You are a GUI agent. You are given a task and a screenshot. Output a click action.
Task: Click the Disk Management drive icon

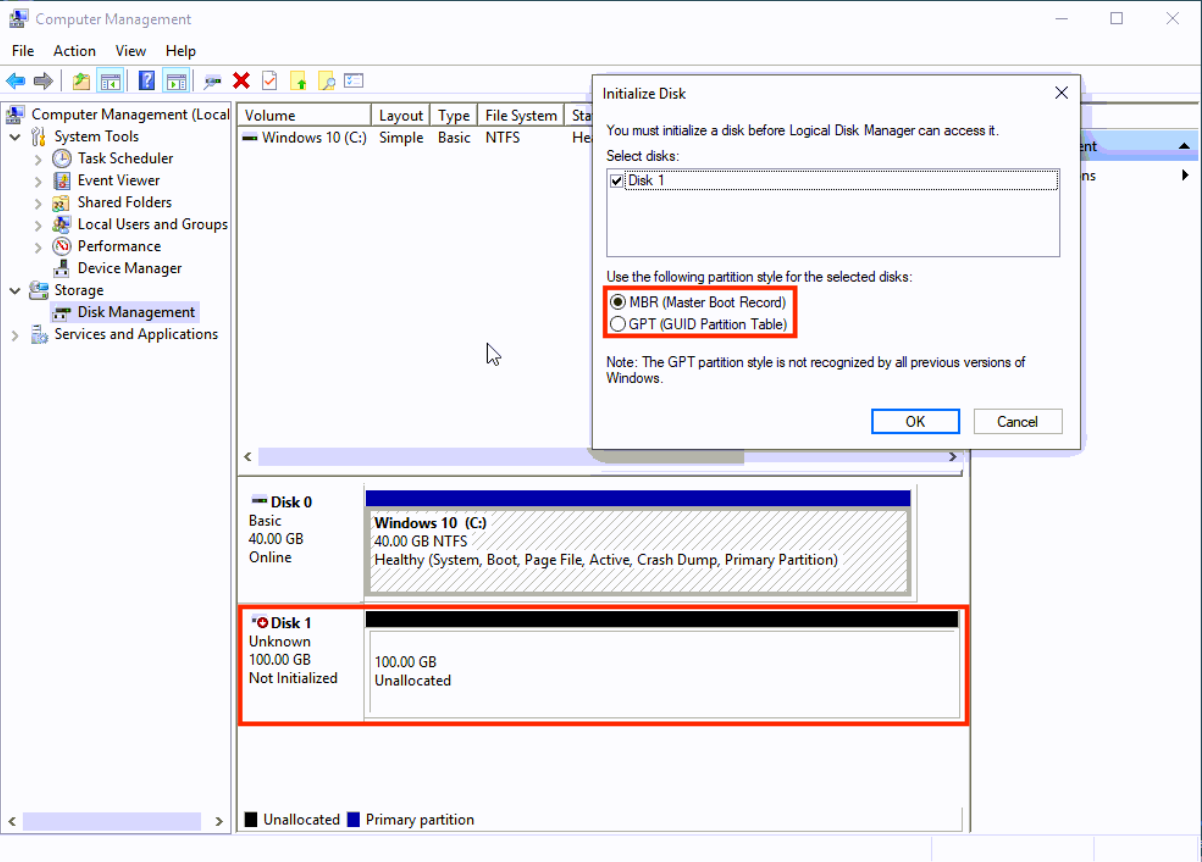click(62, 312)
